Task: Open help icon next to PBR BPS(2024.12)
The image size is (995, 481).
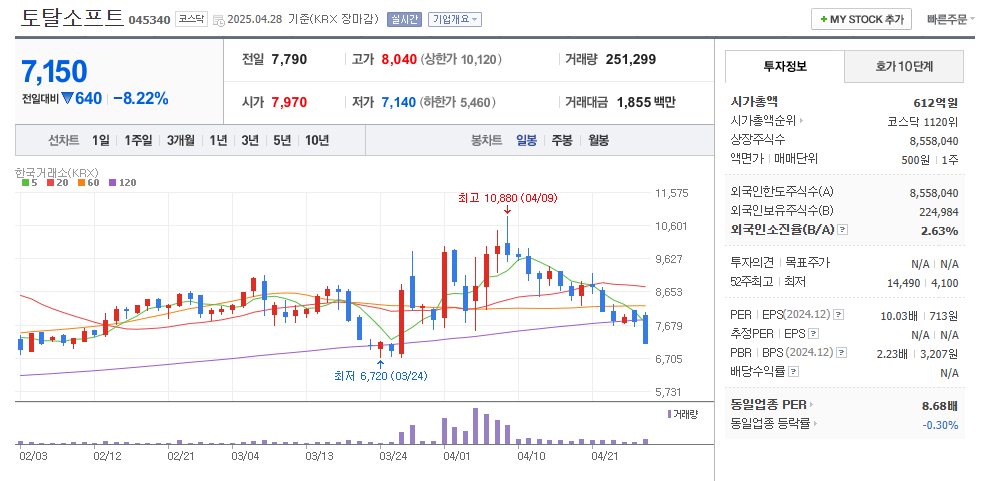Action: (x=841, y=353)
